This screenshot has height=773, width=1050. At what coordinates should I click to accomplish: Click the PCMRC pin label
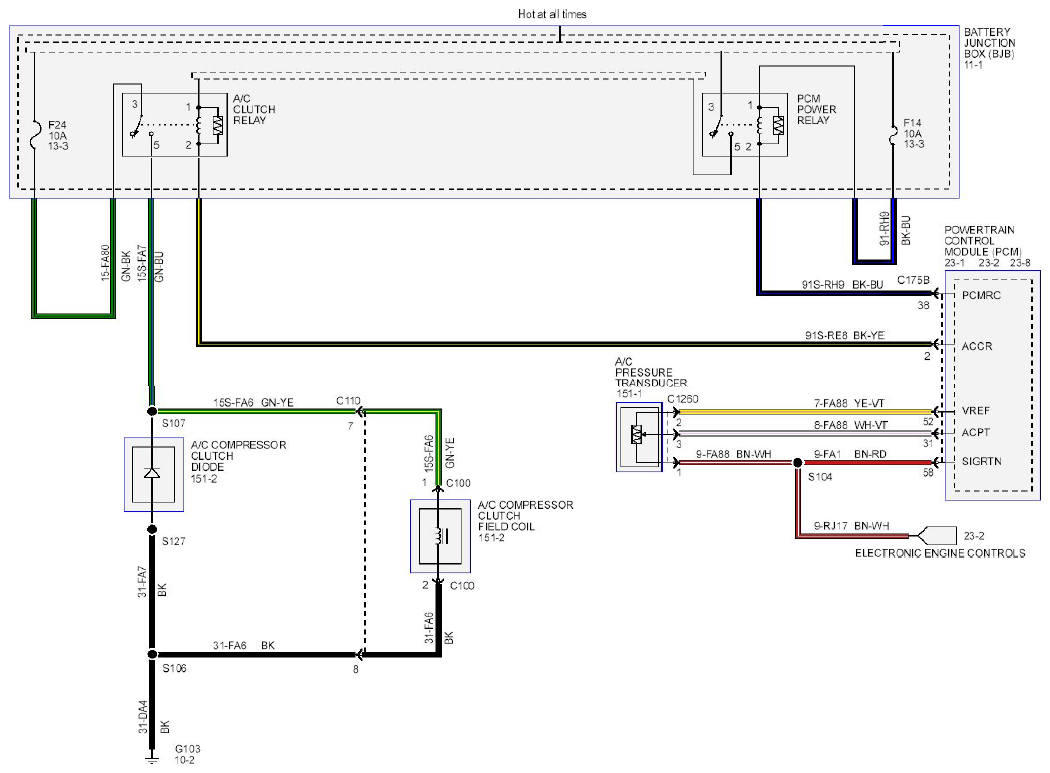point(981,295)
